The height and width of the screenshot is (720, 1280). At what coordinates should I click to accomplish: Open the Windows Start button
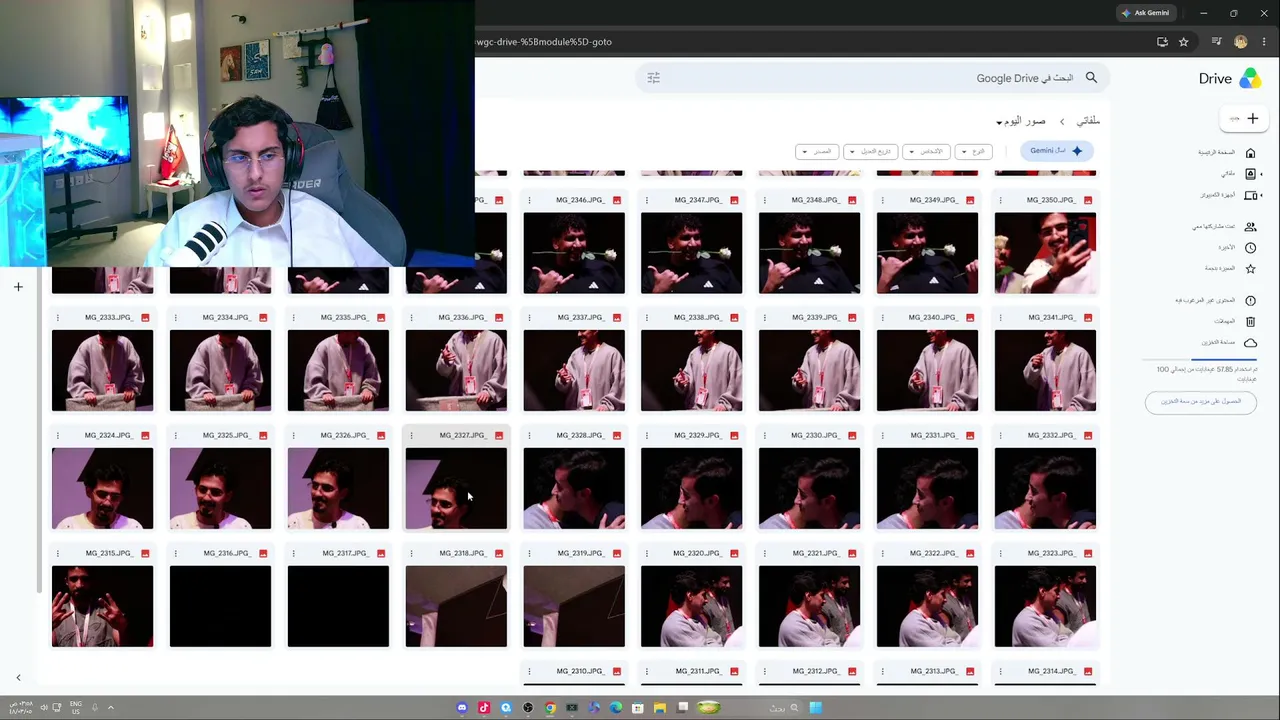(816, 708)
